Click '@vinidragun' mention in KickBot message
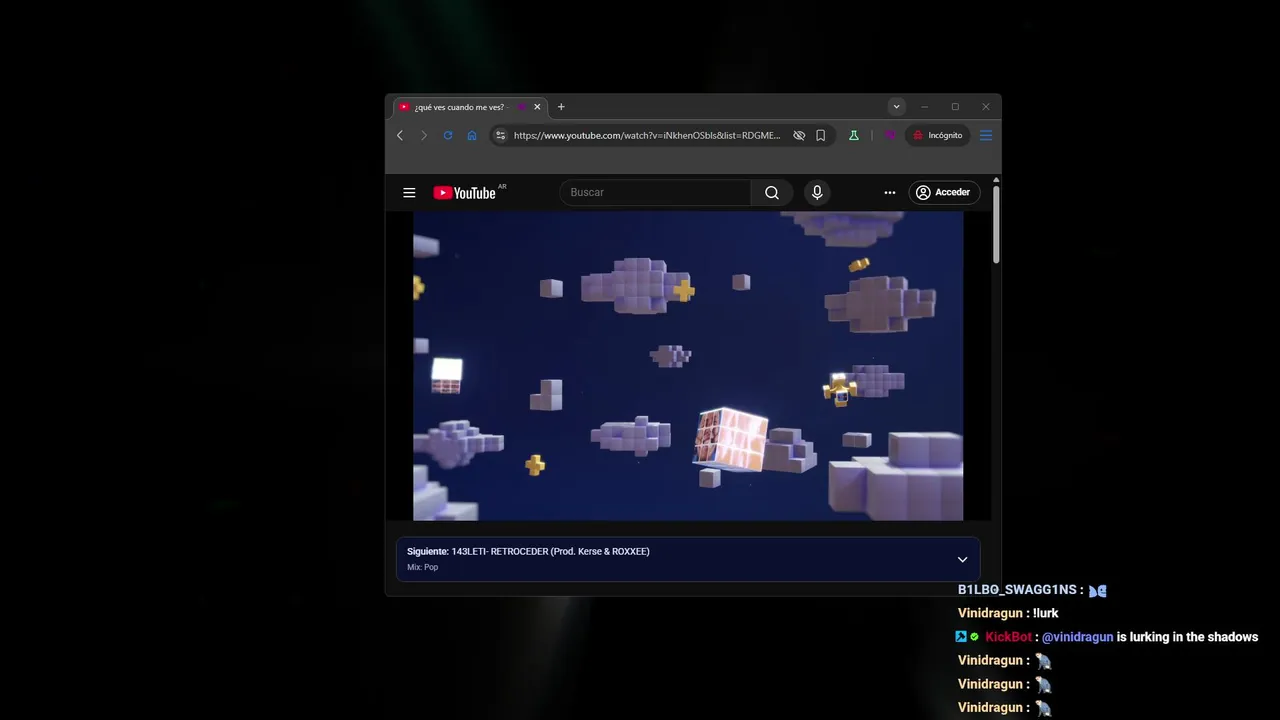 [1077, 637]
